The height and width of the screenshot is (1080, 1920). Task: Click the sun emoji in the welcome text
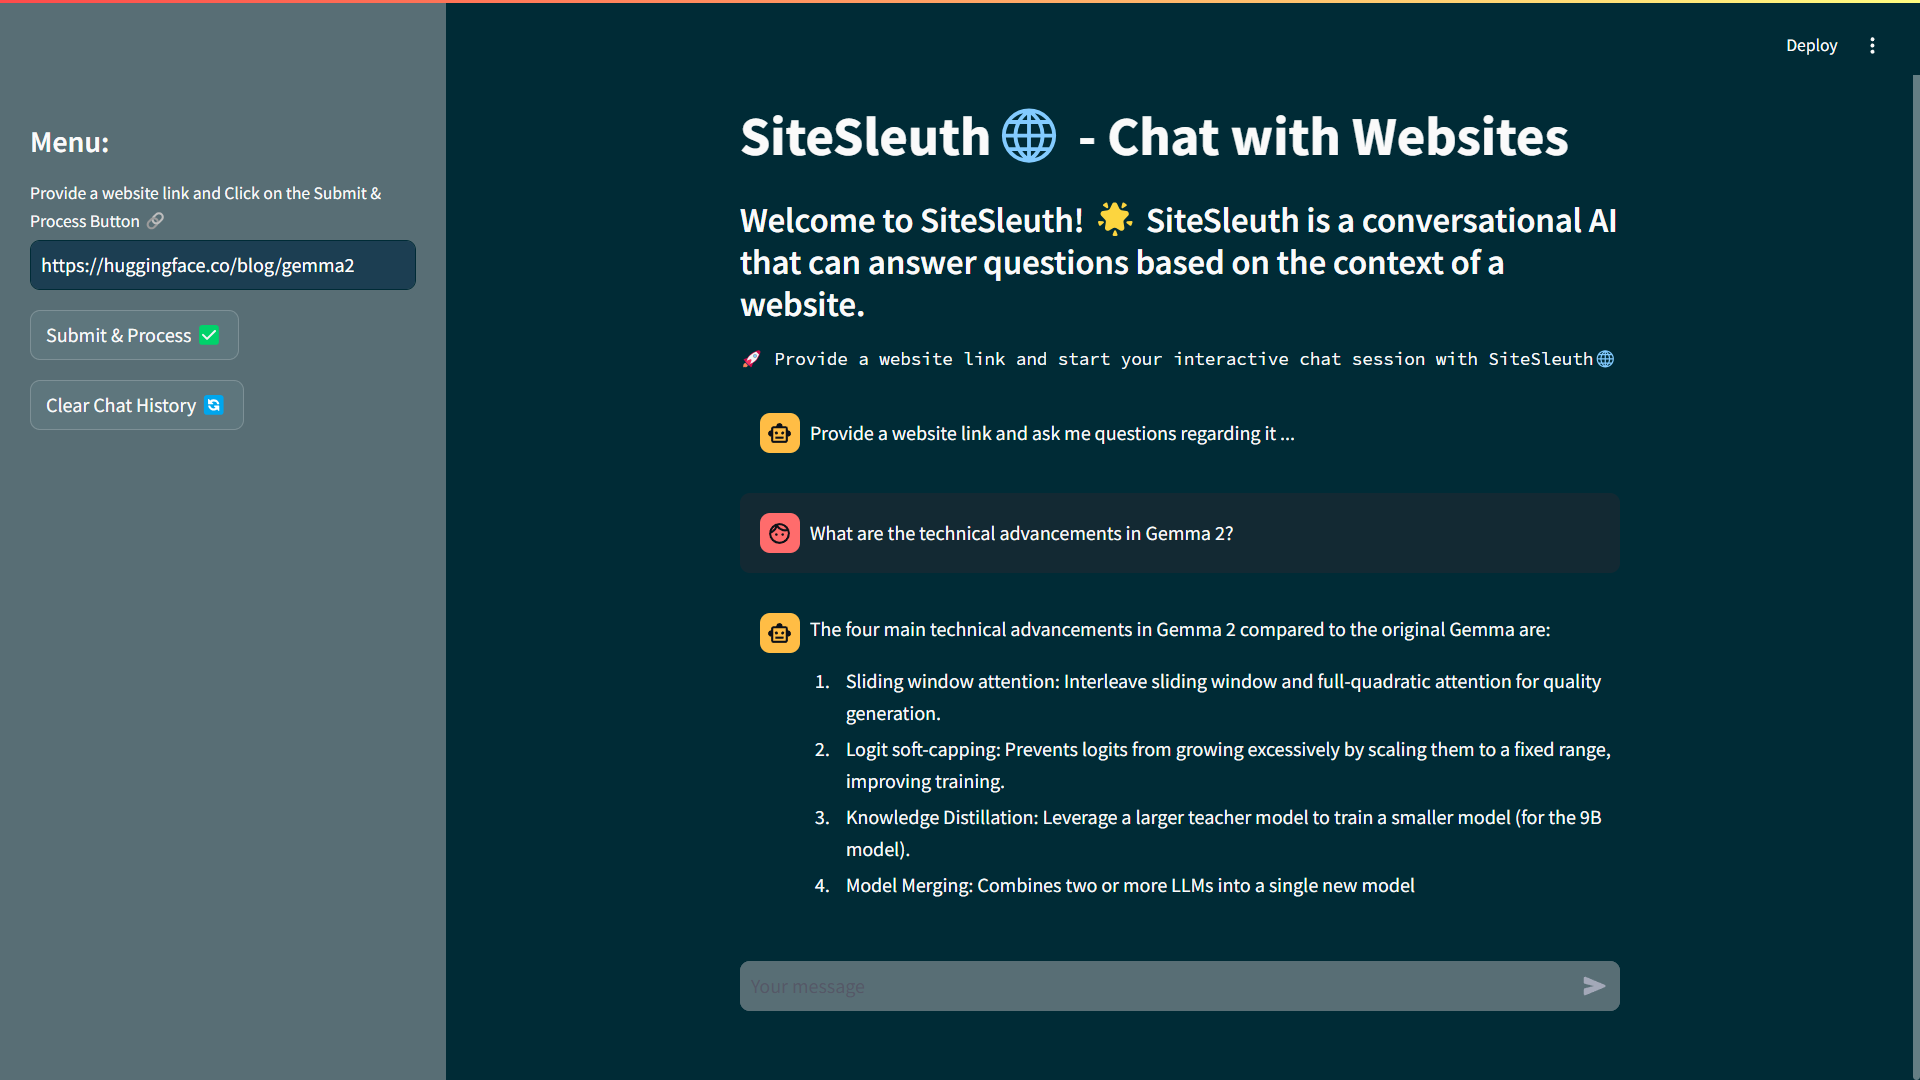click(1114, 219)
